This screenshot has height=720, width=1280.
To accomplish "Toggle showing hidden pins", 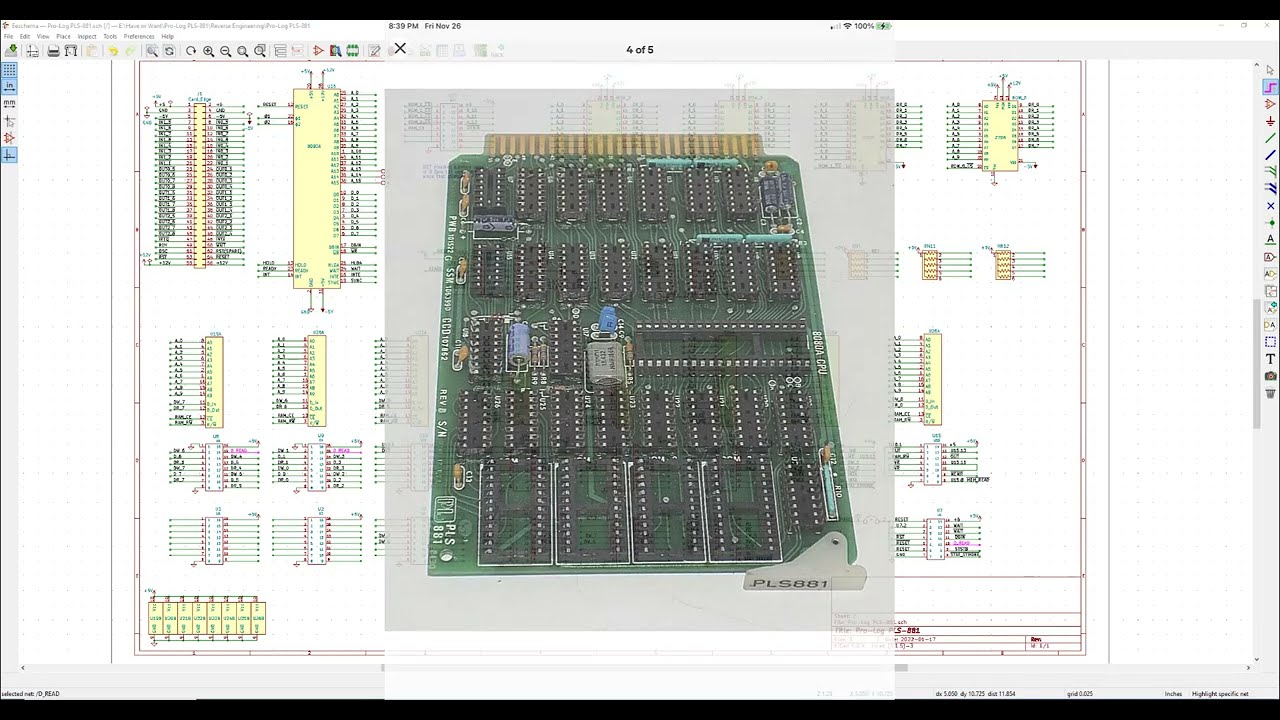I will [9, 138].
